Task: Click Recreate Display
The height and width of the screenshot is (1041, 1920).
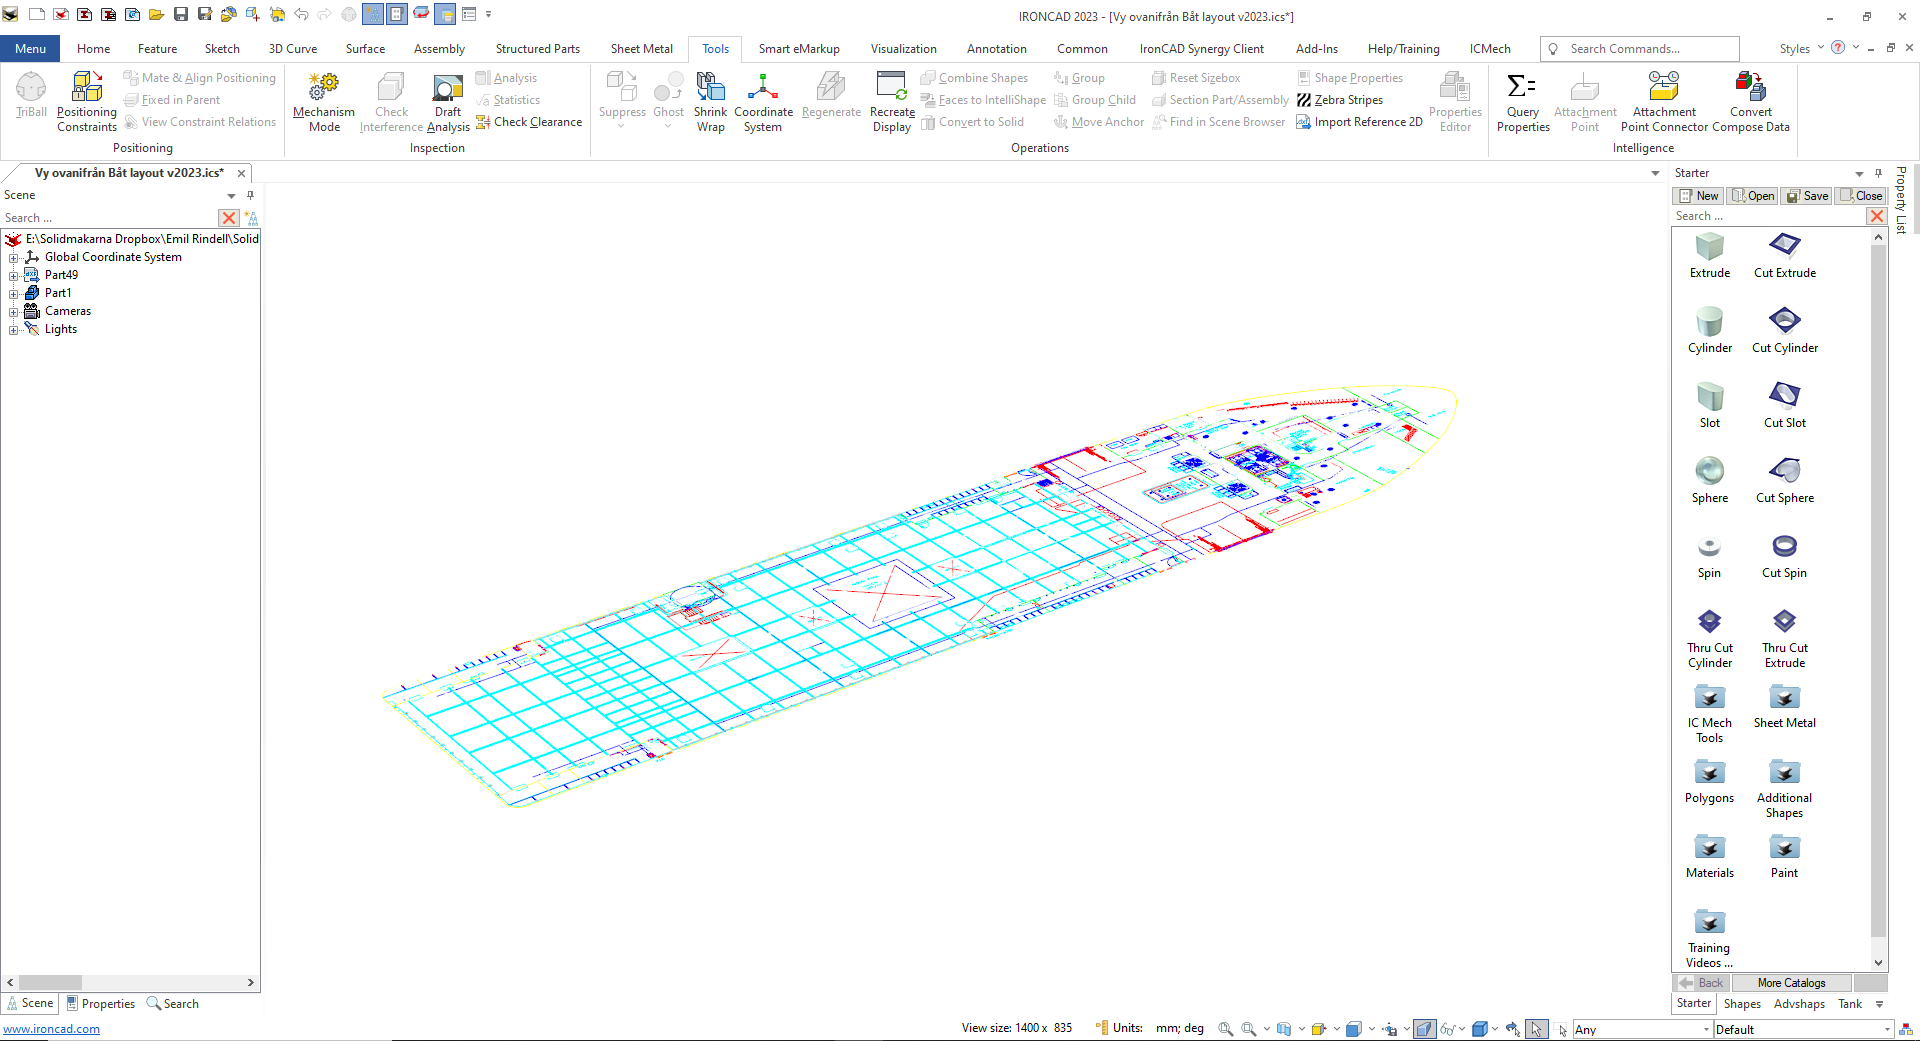Action: tap(892, 102)
